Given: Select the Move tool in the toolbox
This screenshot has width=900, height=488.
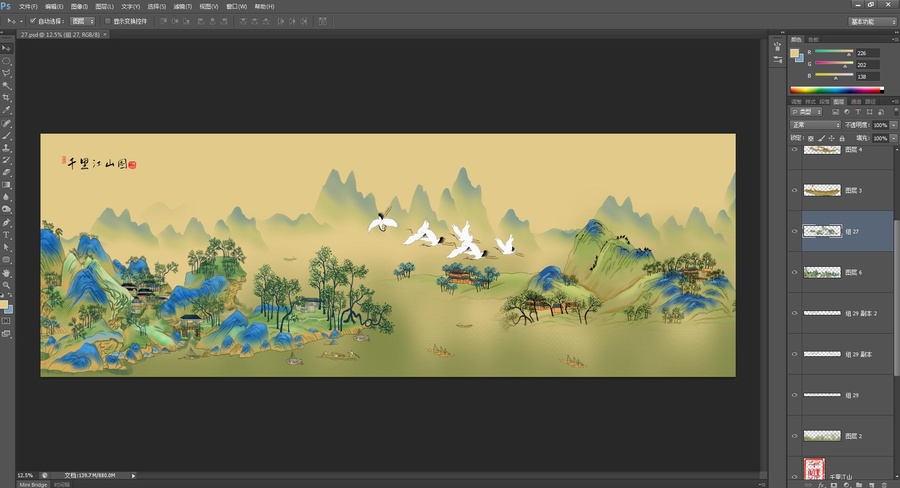Looking at the screenshot, I should click(6, 48).
